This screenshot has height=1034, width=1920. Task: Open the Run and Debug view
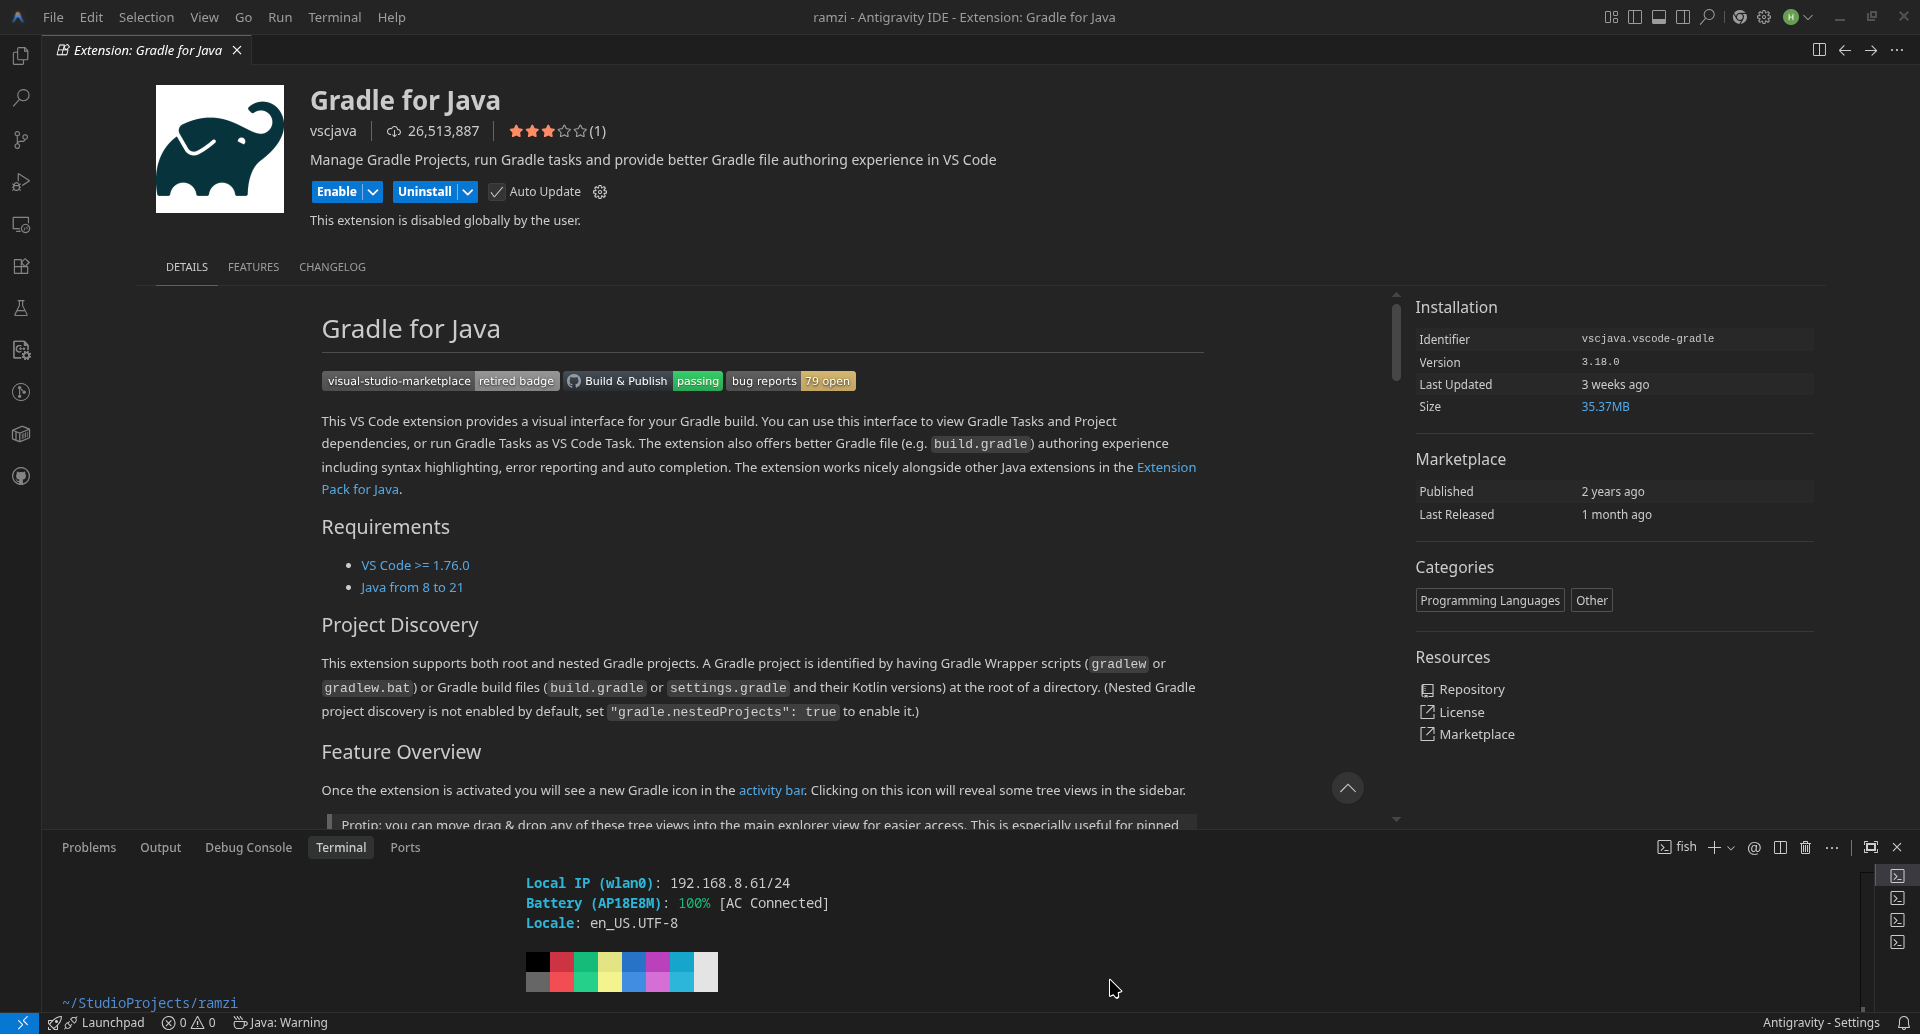click(x=20, y=182)
